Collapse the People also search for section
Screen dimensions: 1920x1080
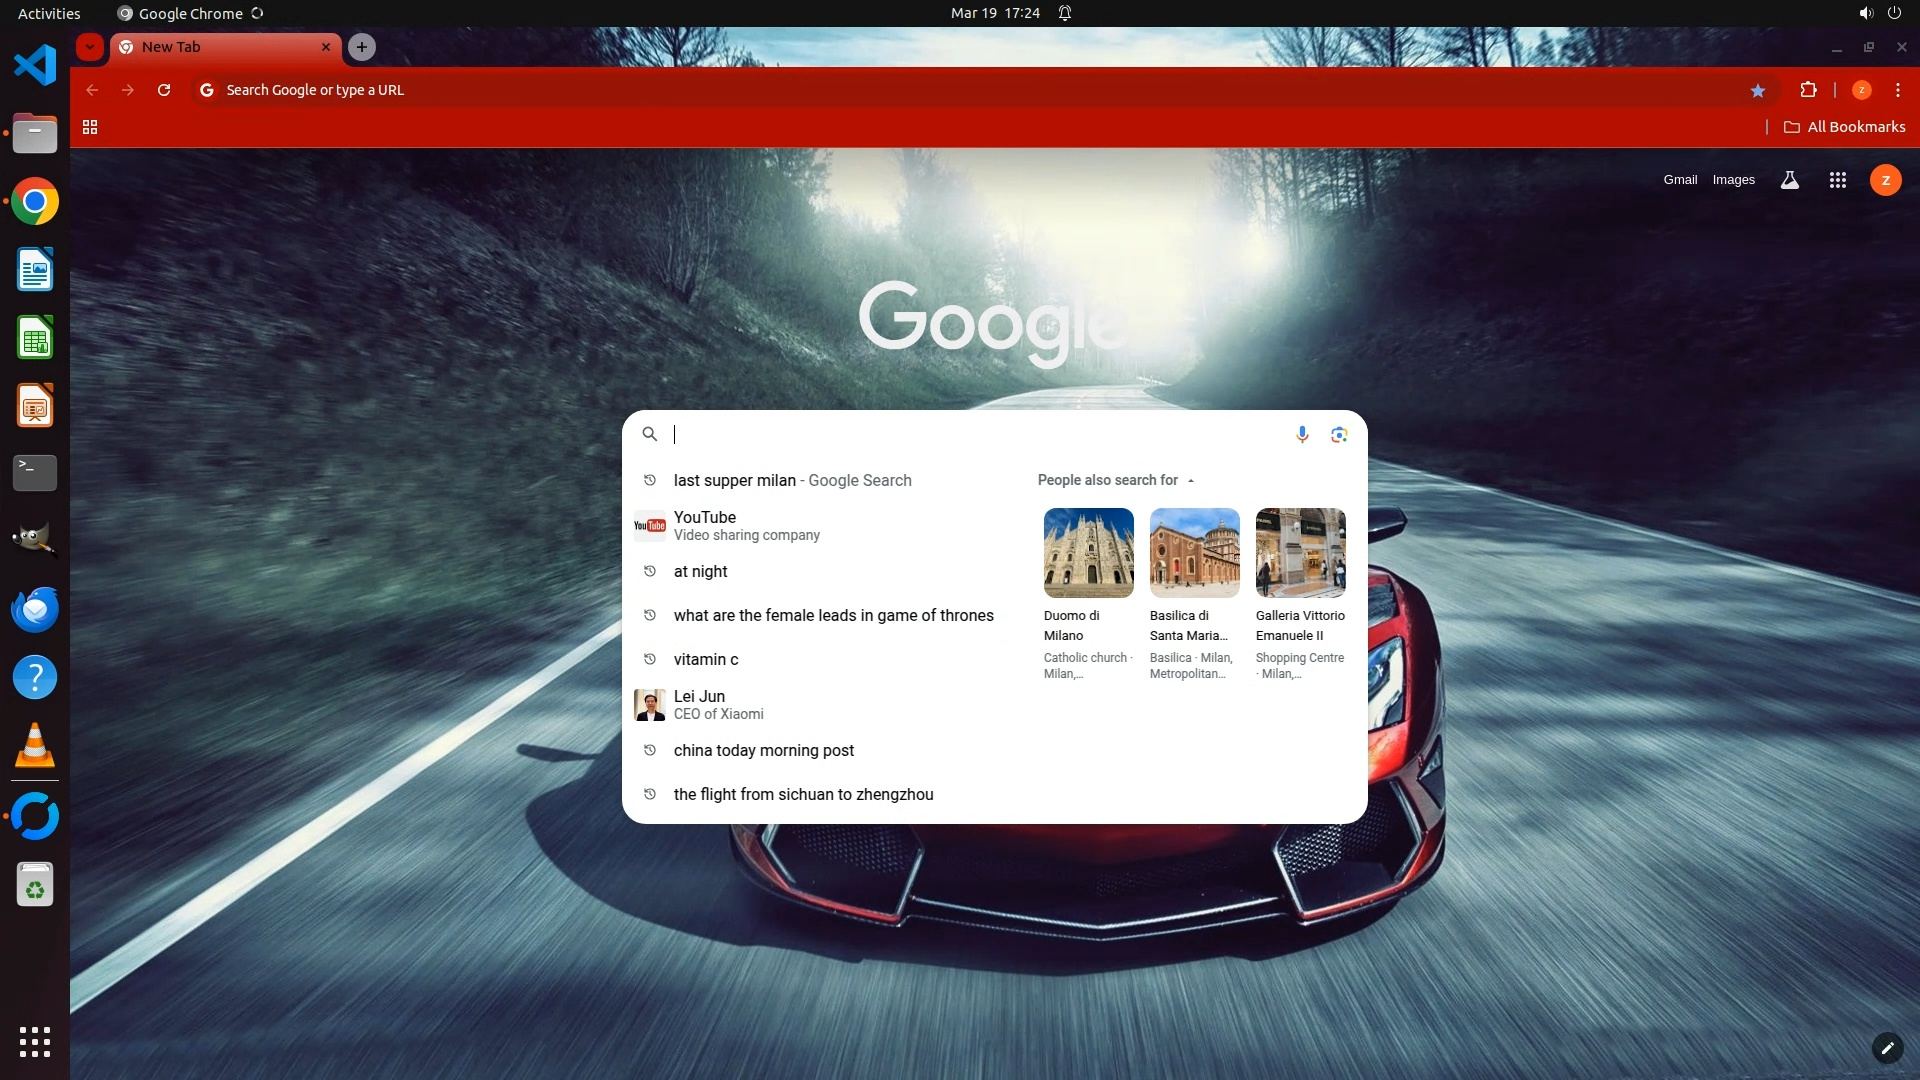tap(1190, 481)
